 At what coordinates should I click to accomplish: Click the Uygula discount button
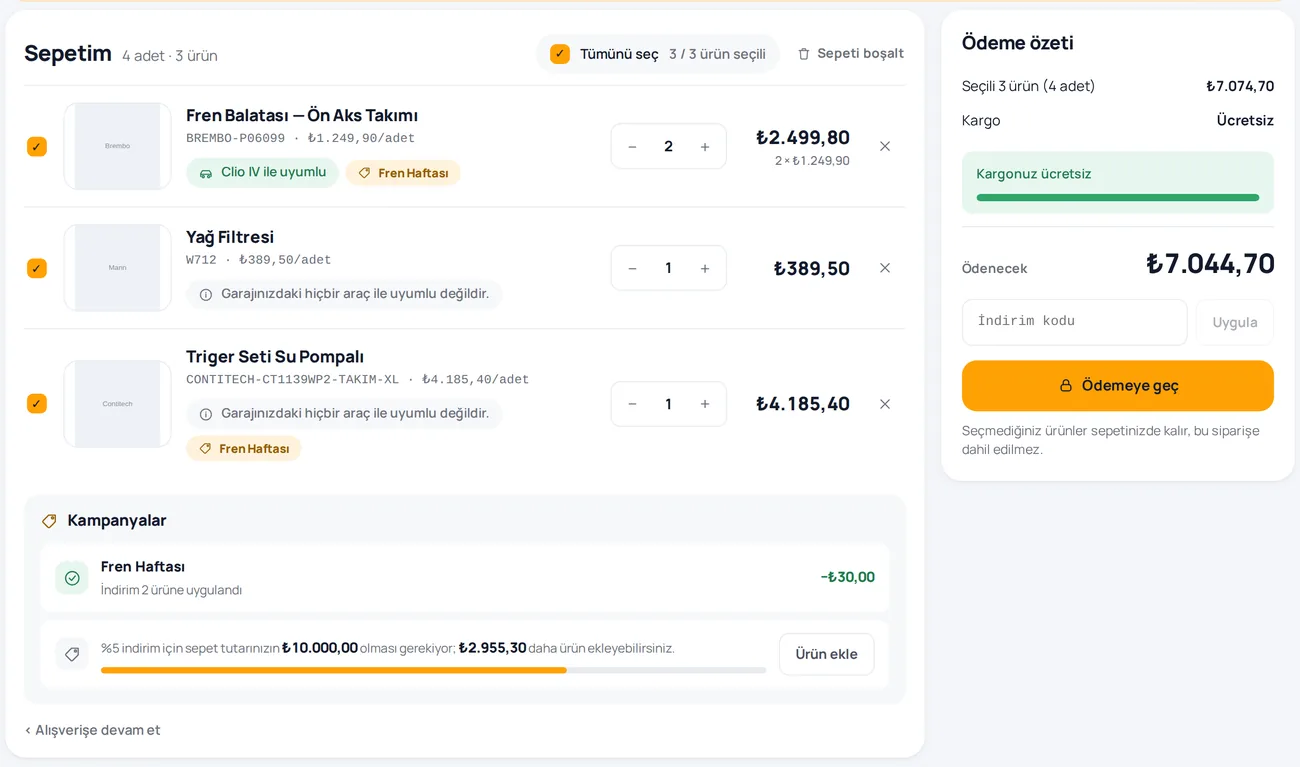(1235, 322)
